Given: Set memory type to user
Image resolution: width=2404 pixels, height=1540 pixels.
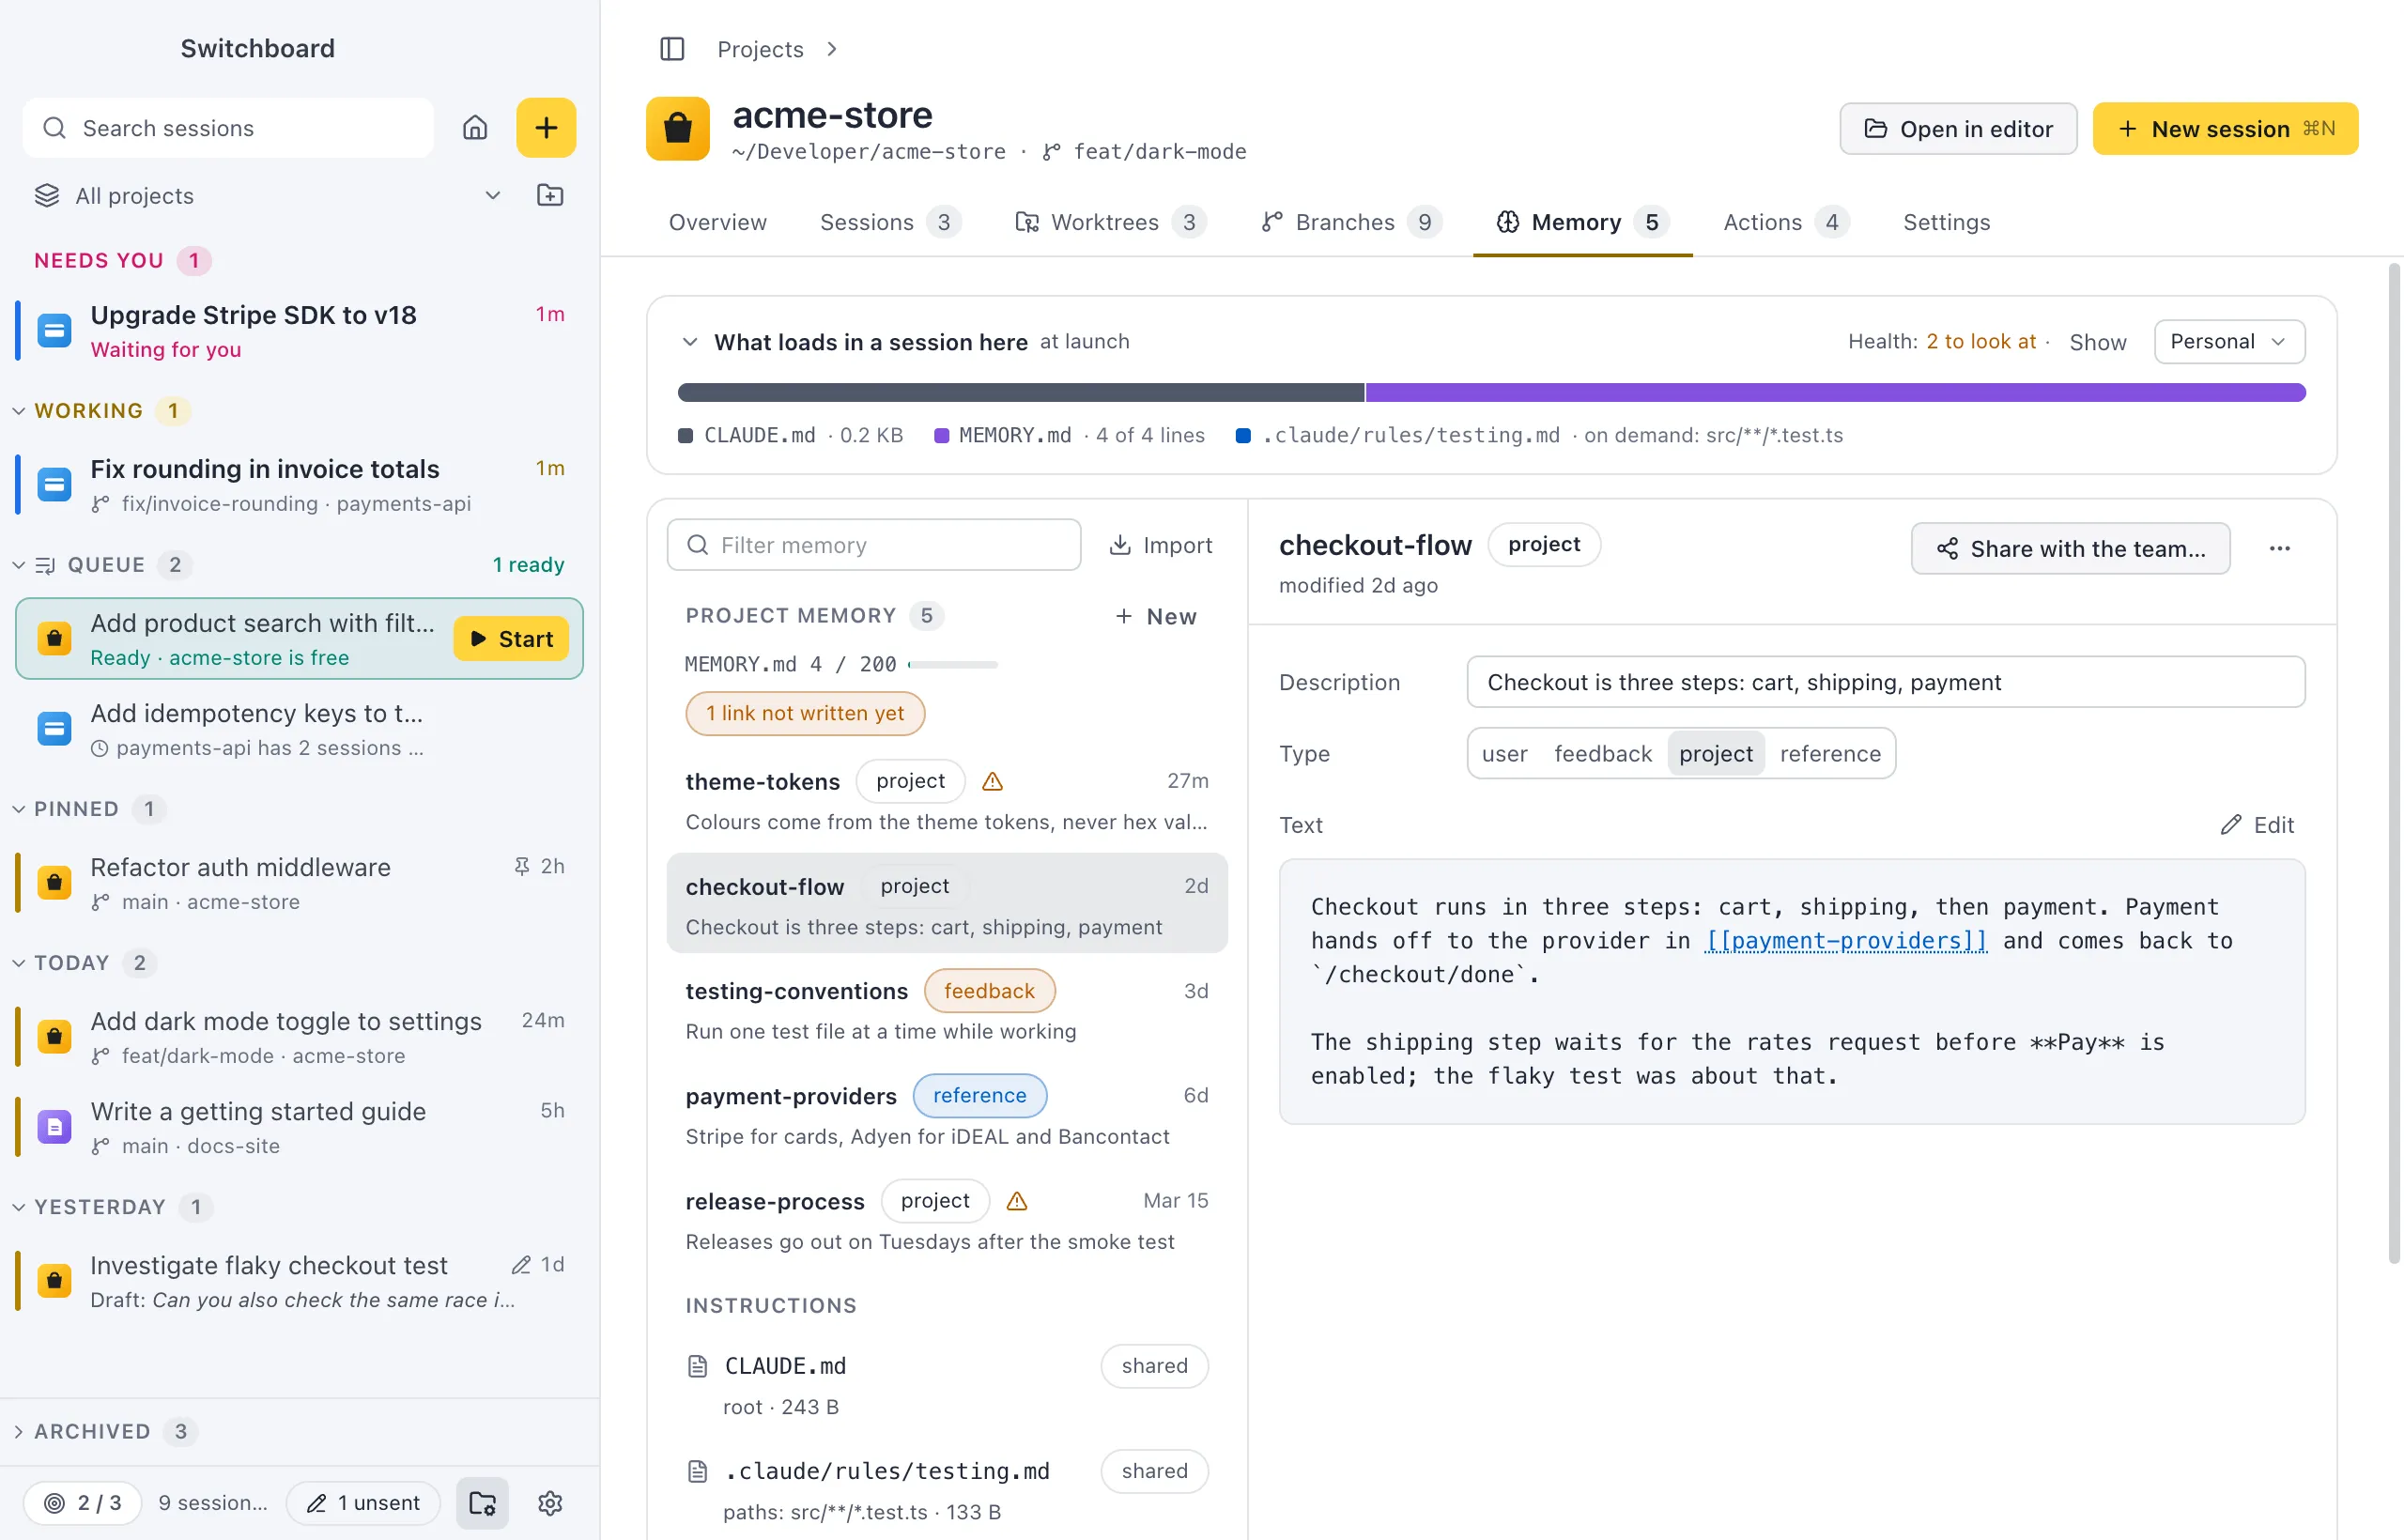Looking at the screenshot, I should (x=1504, y=754).
